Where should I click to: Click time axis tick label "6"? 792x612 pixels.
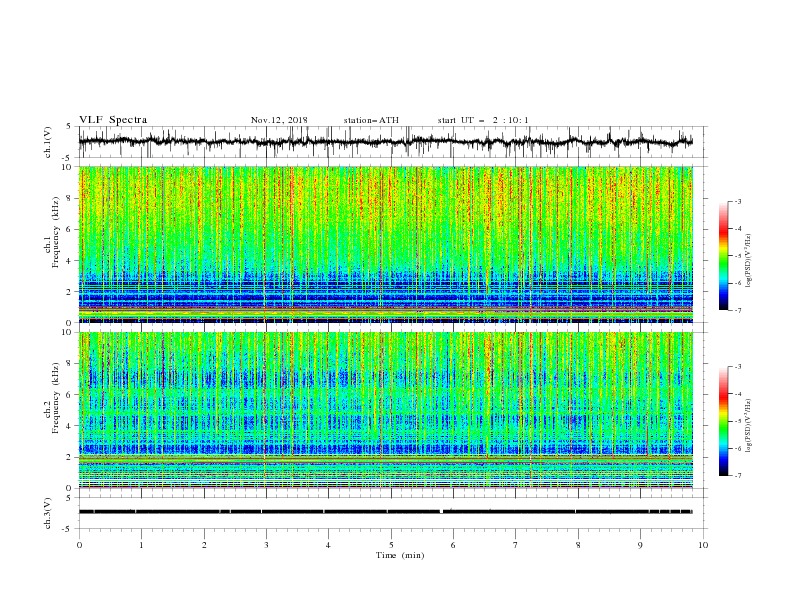pos(453,545)
